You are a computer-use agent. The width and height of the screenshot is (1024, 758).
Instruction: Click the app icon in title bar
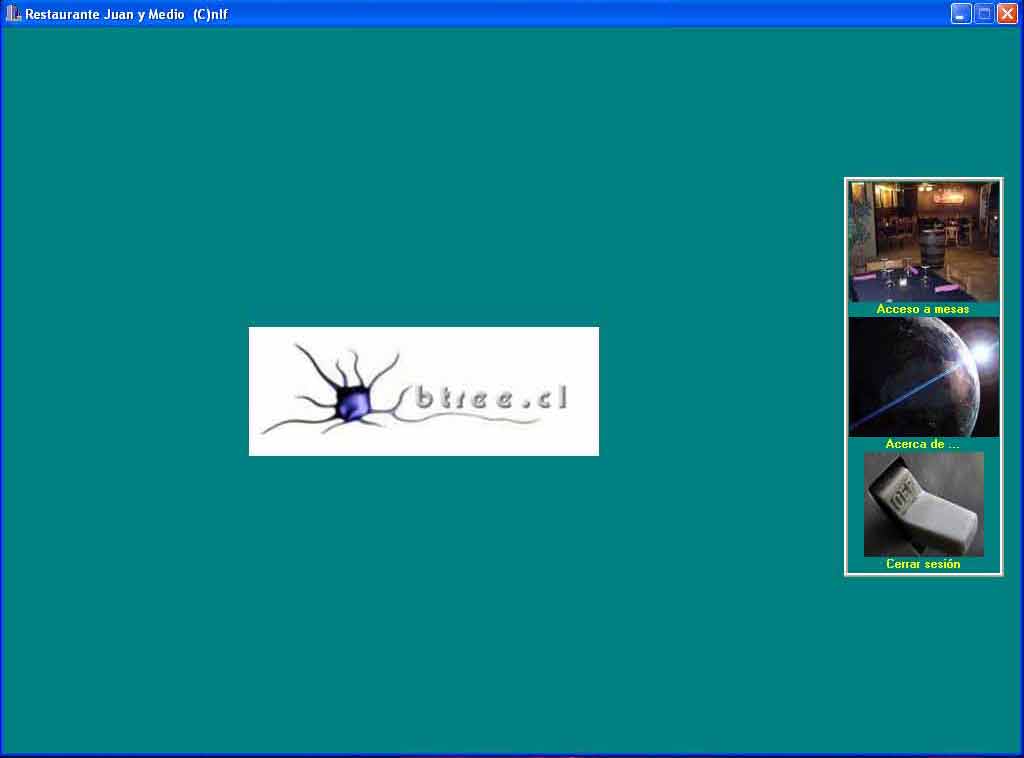(13, 14)
